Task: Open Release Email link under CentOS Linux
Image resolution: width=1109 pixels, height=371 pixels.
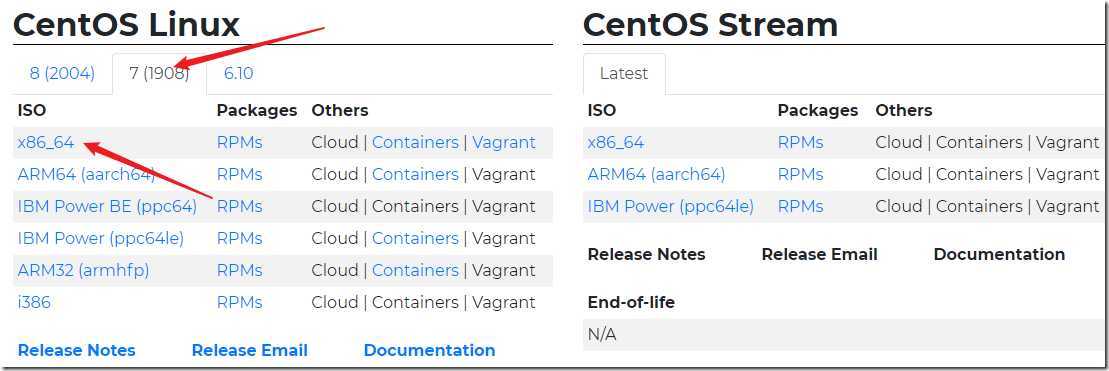Action: coord(250,351)
